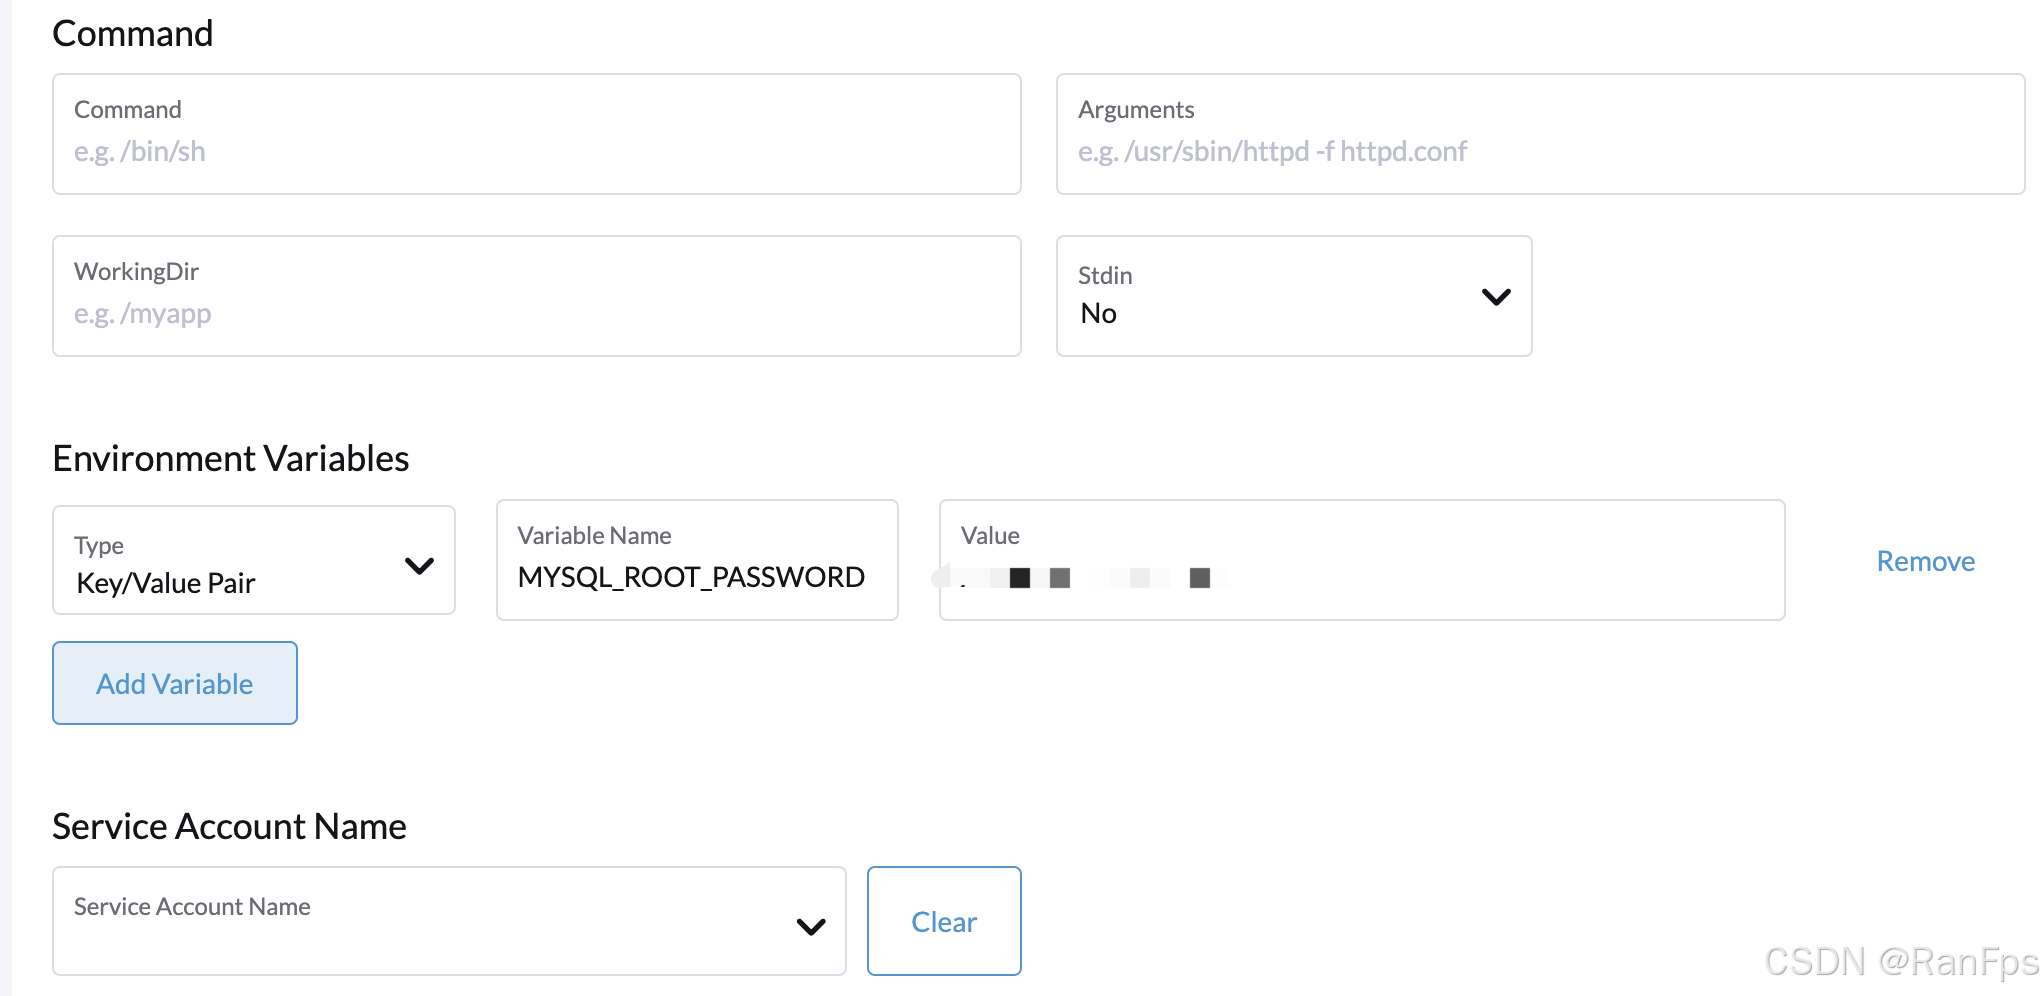This screenshot has width=2044, height=996.
Task: Click the Stdin dropdown chevron arrow
Action: tap(1496, 297)
